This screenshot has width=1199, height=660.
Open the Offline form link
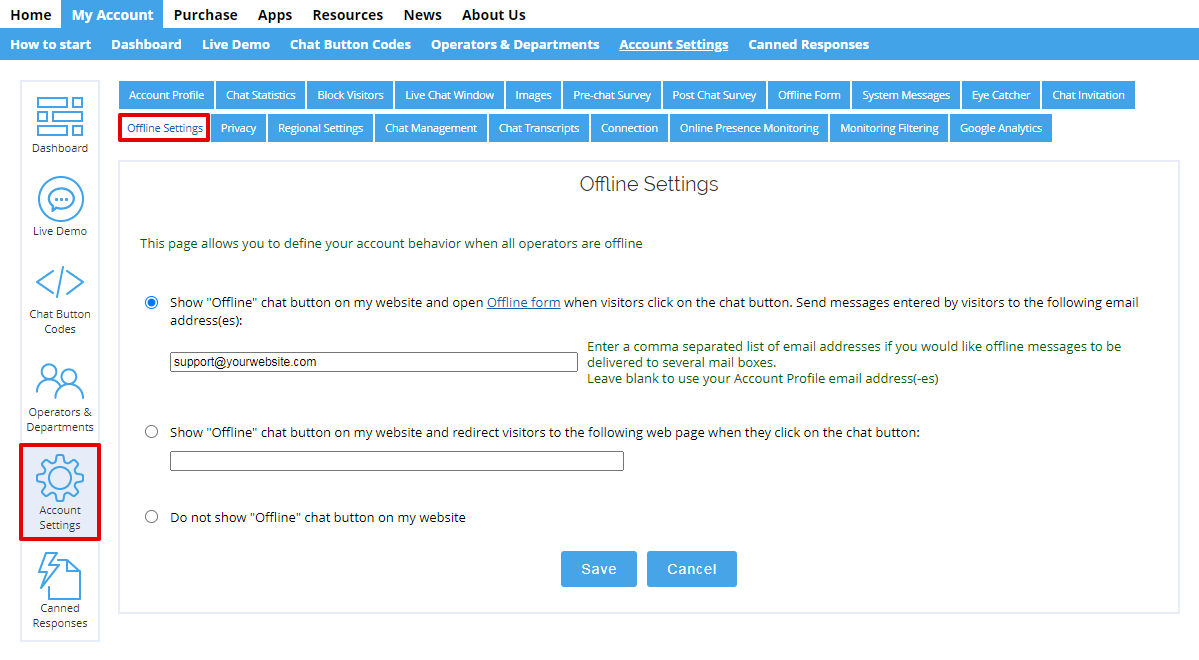point(523,301)
